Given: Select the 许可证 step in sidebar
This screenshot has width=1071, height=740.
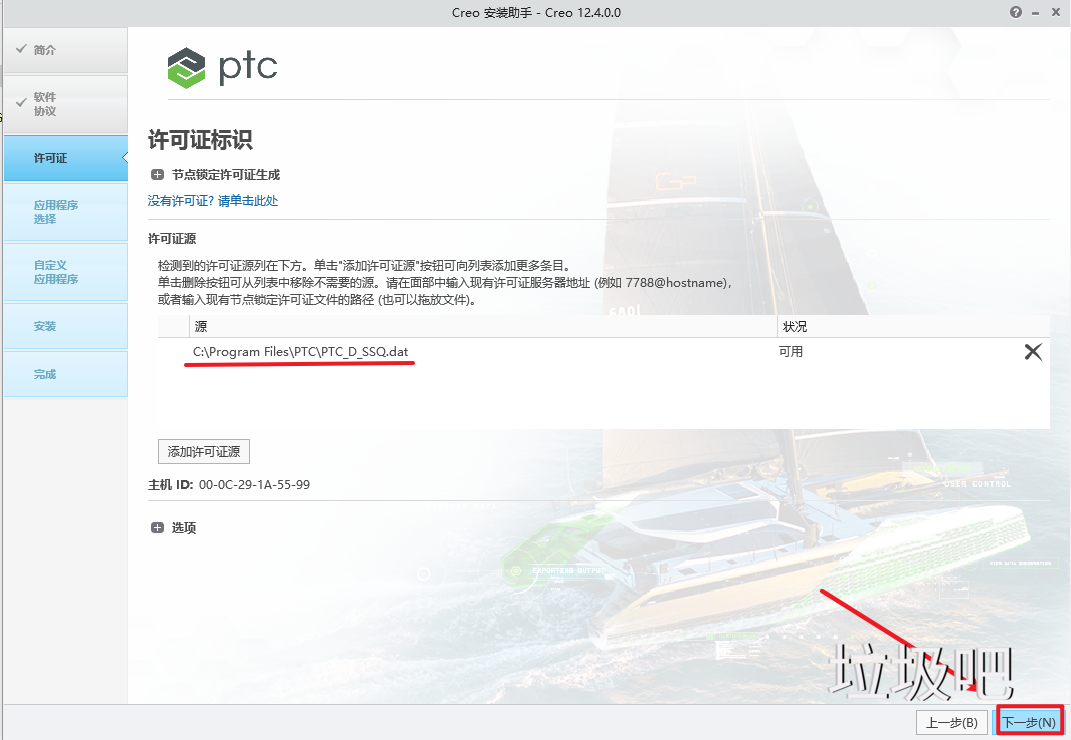Looking at the screenshot, I should pyautogui.click(x=66, y=158).
